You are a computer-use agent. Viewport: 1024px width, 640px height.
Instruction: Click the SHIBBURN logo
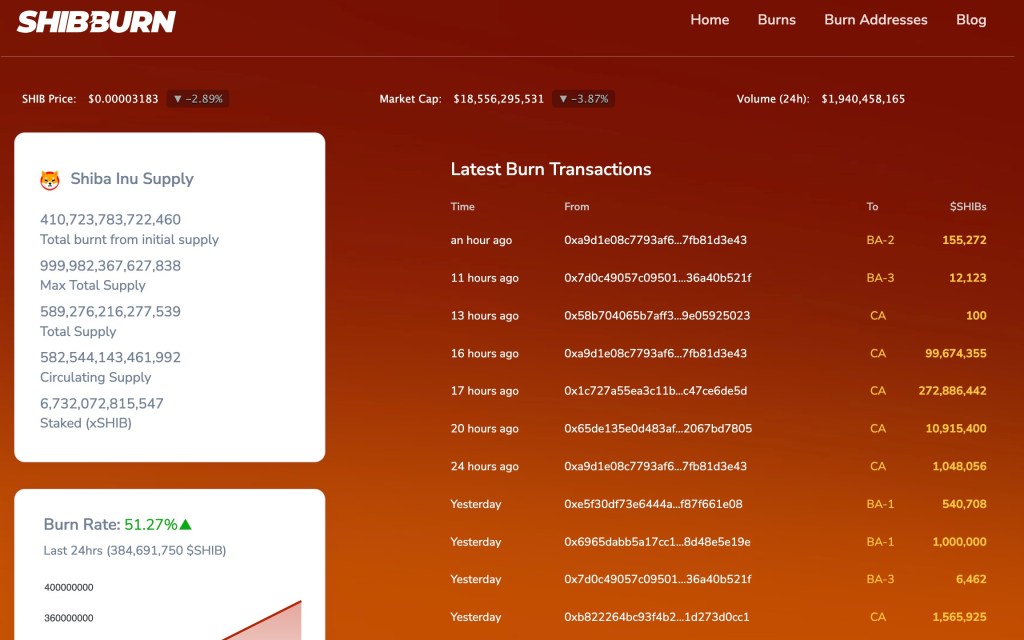tap(96, 21)
